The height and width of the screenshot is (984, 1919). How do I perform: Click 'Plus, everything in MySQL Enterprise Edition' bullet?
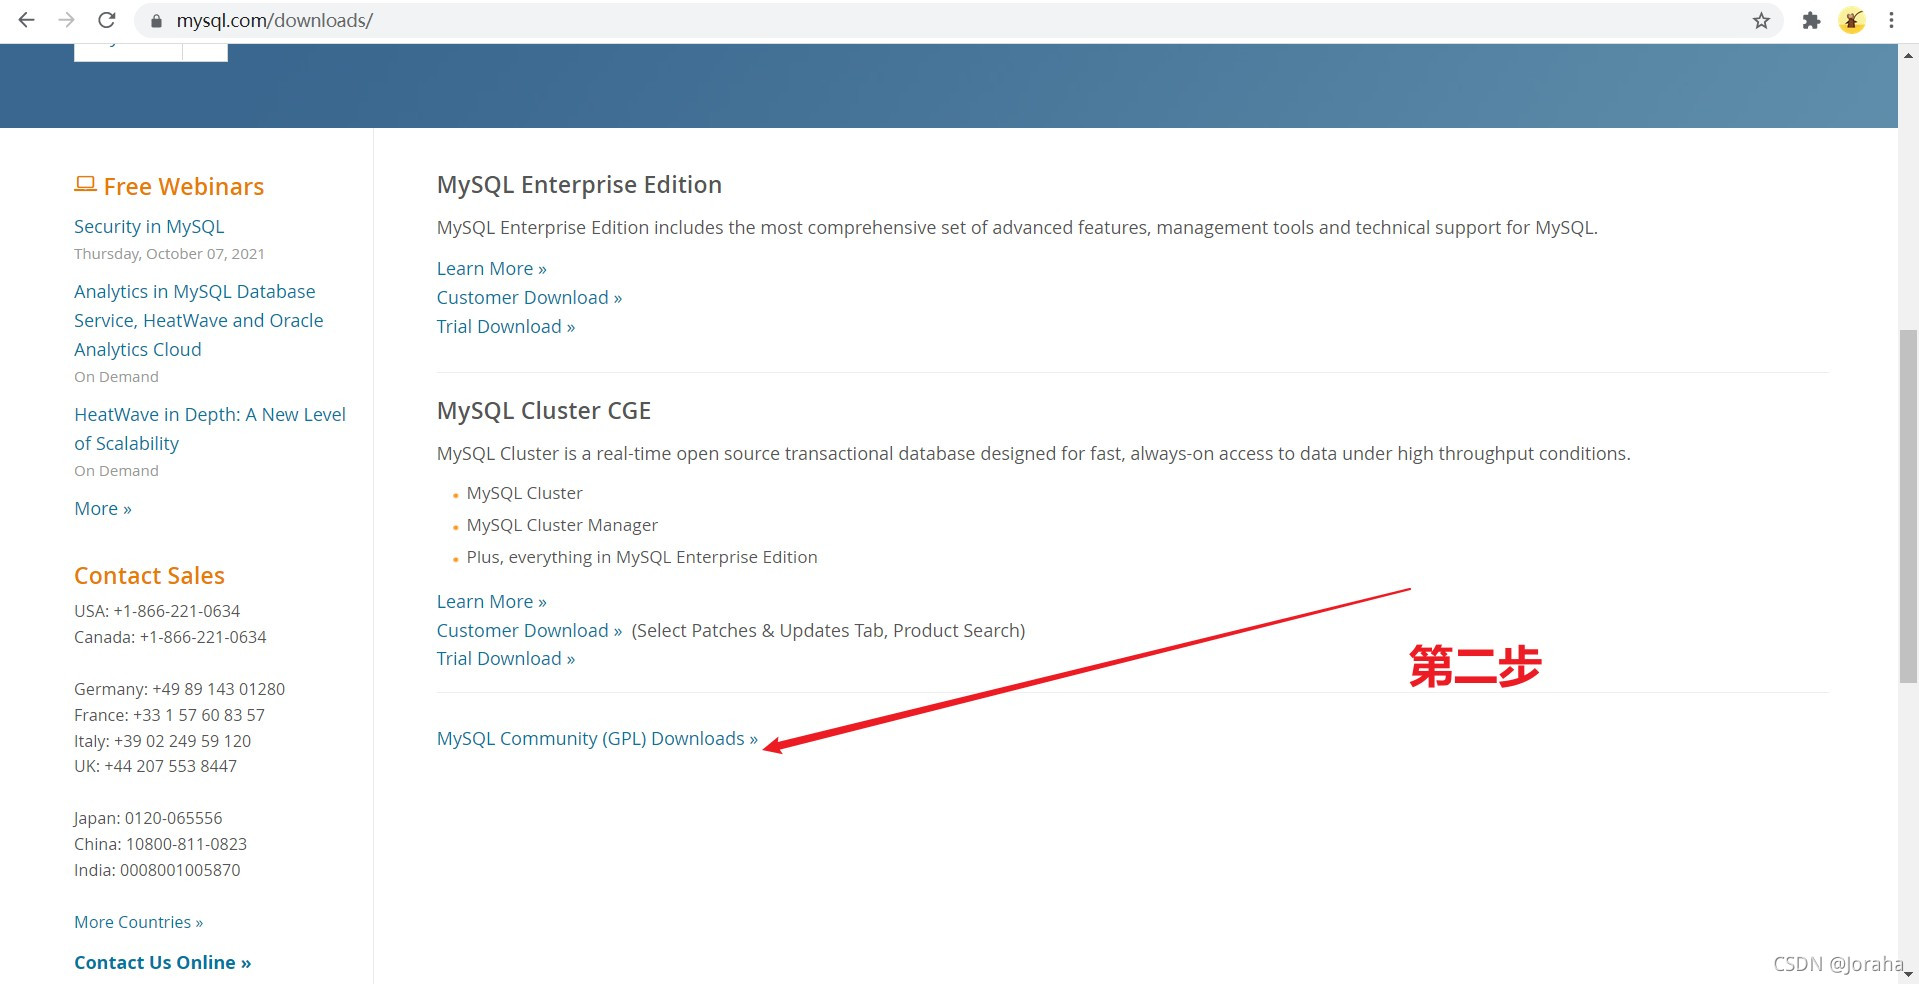click(x=642, y=557)
